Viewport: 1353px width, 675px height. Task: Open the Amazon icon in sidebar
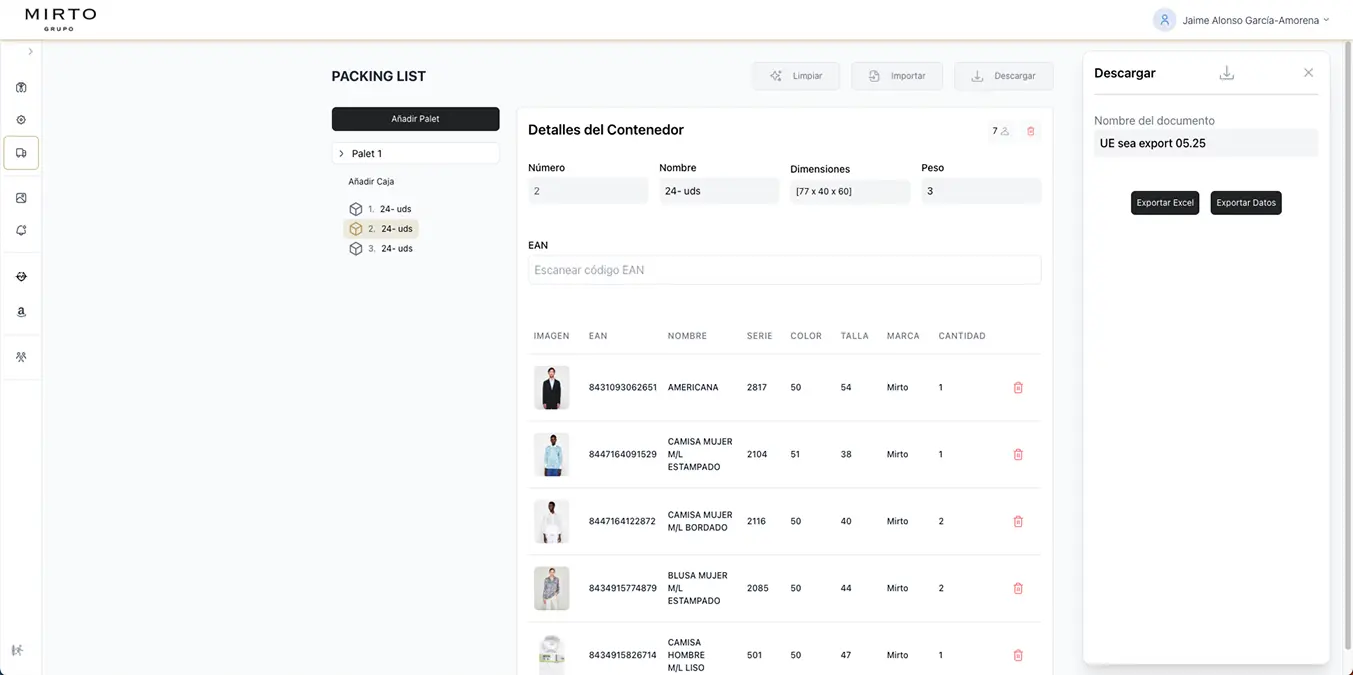click(x=21, y=312)
